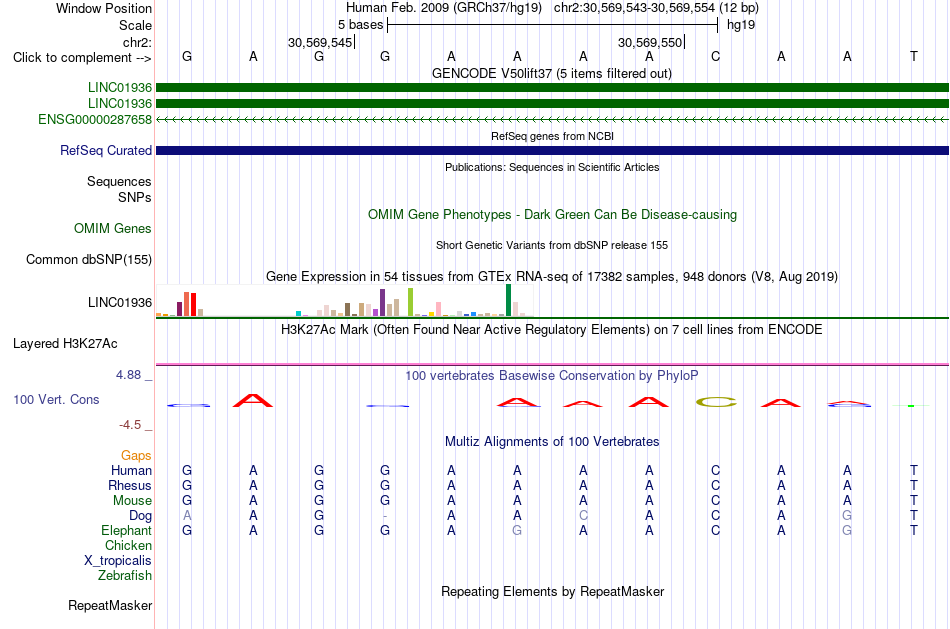Click the Elephant species label
This screenshot has width=950, height=629.
(126, 530)
